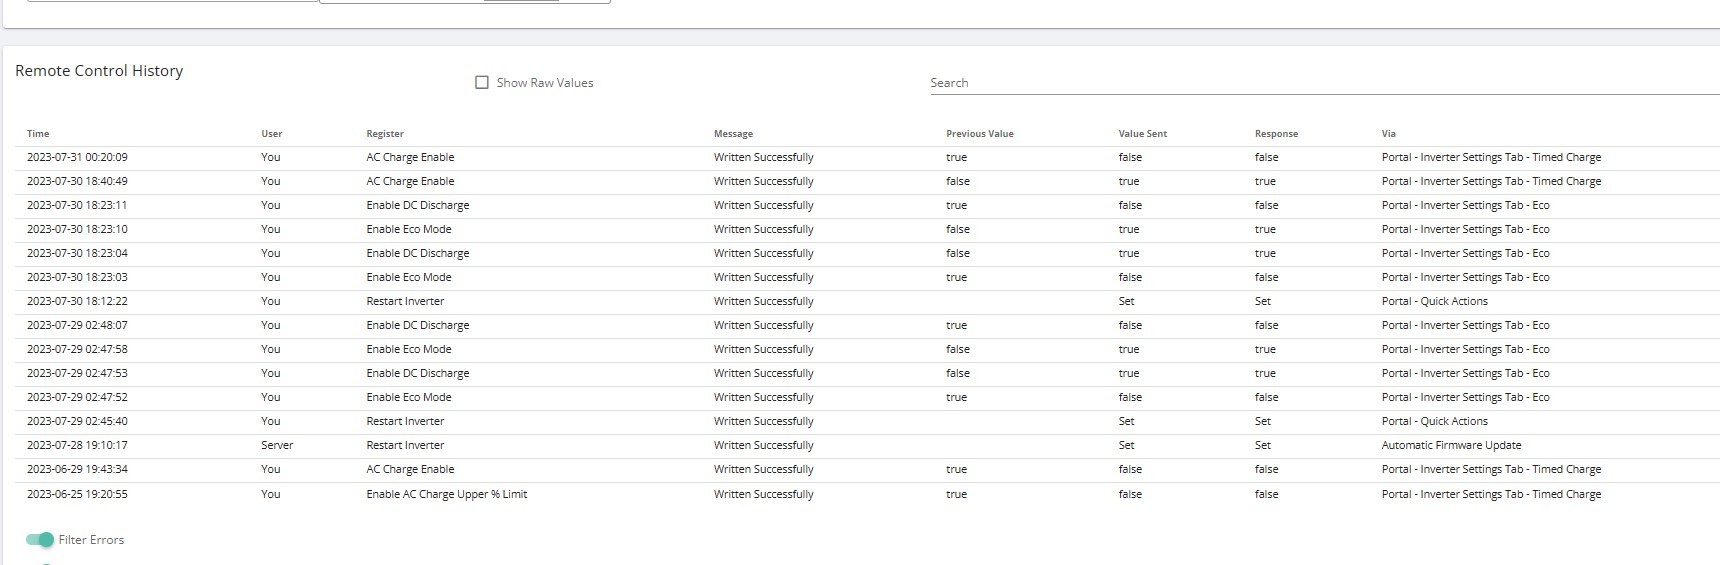Enable the Show Raw Values checkbox

(482, 83)
